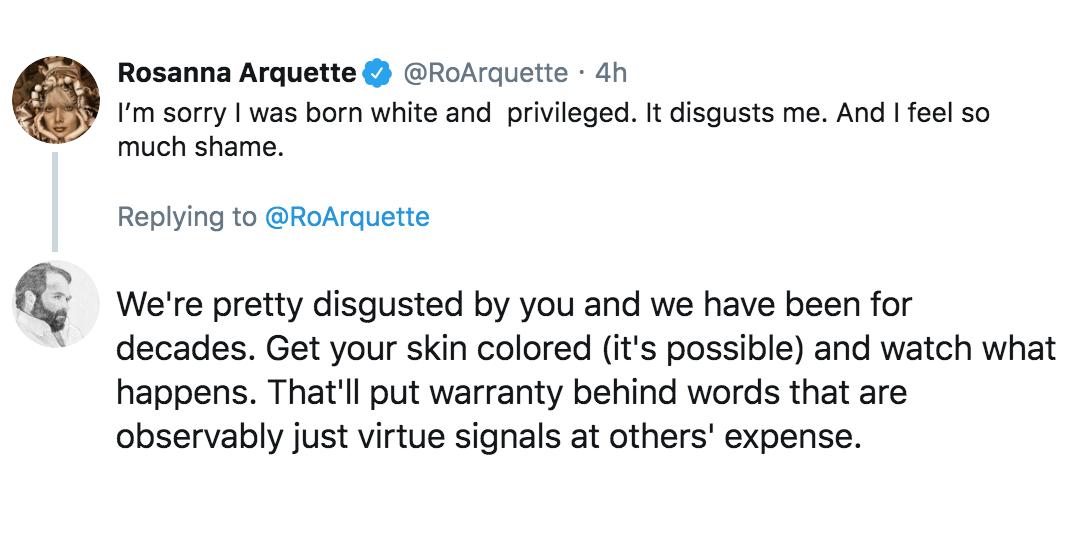This screenshot has width=1074, height=538.
Task: Select the word "privileged" in first tweet
Action: 569,114
